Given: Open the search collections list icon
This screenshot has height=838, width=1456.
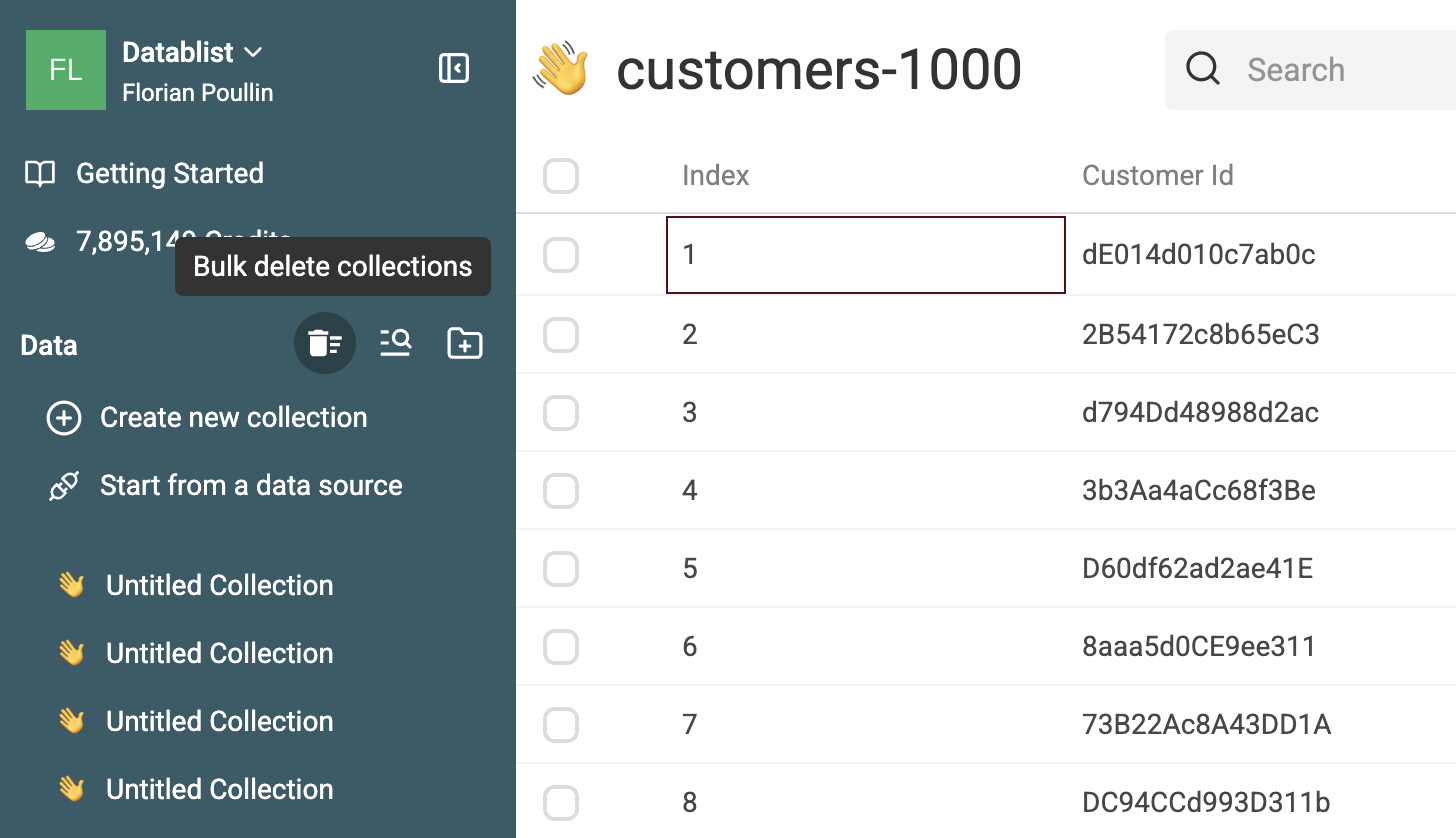Looking at the screenshot, I should 396,344.
